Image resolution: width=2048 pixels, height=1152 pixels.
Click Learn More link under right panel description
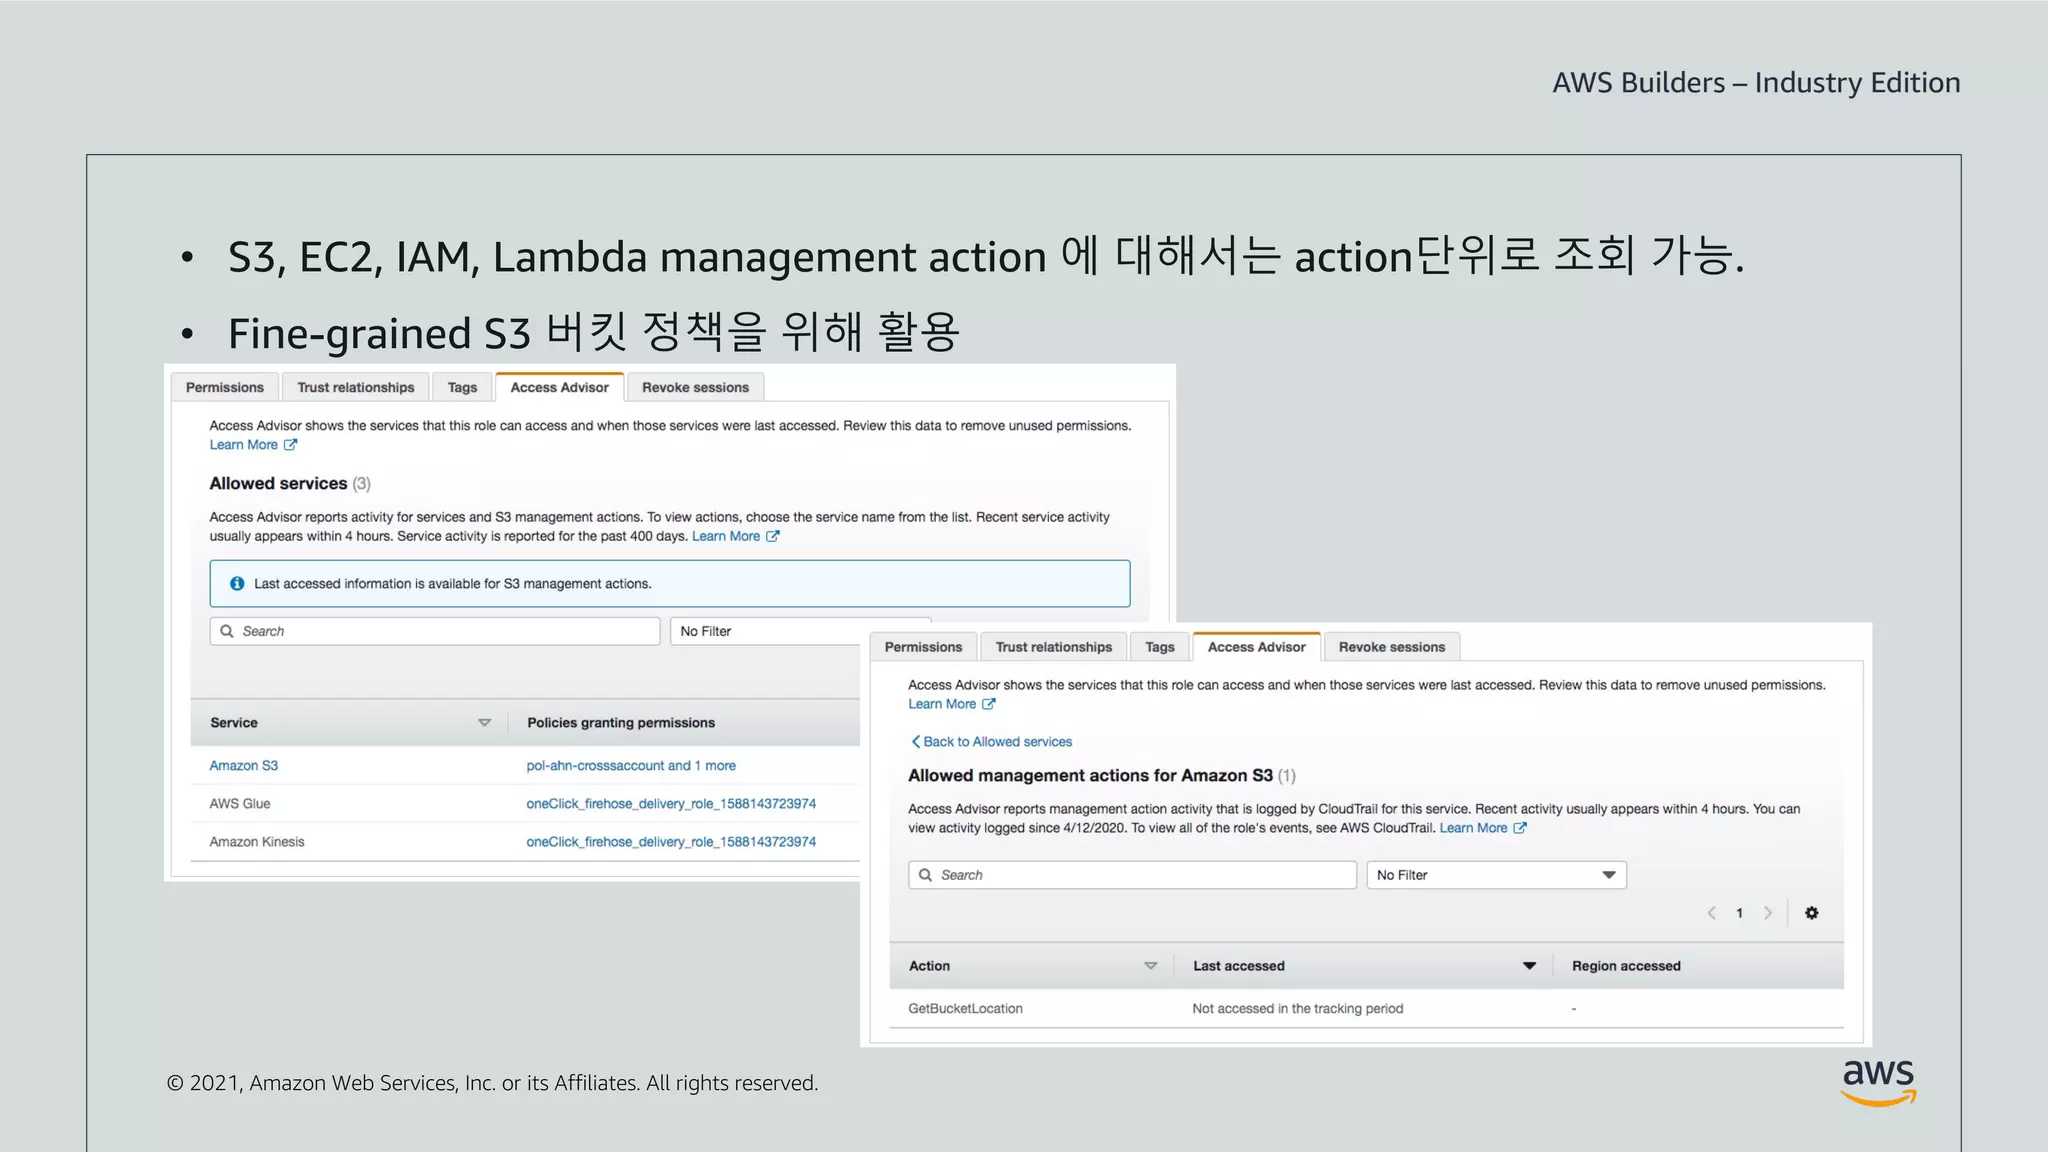pyautogui.click(x=942, y=704)
